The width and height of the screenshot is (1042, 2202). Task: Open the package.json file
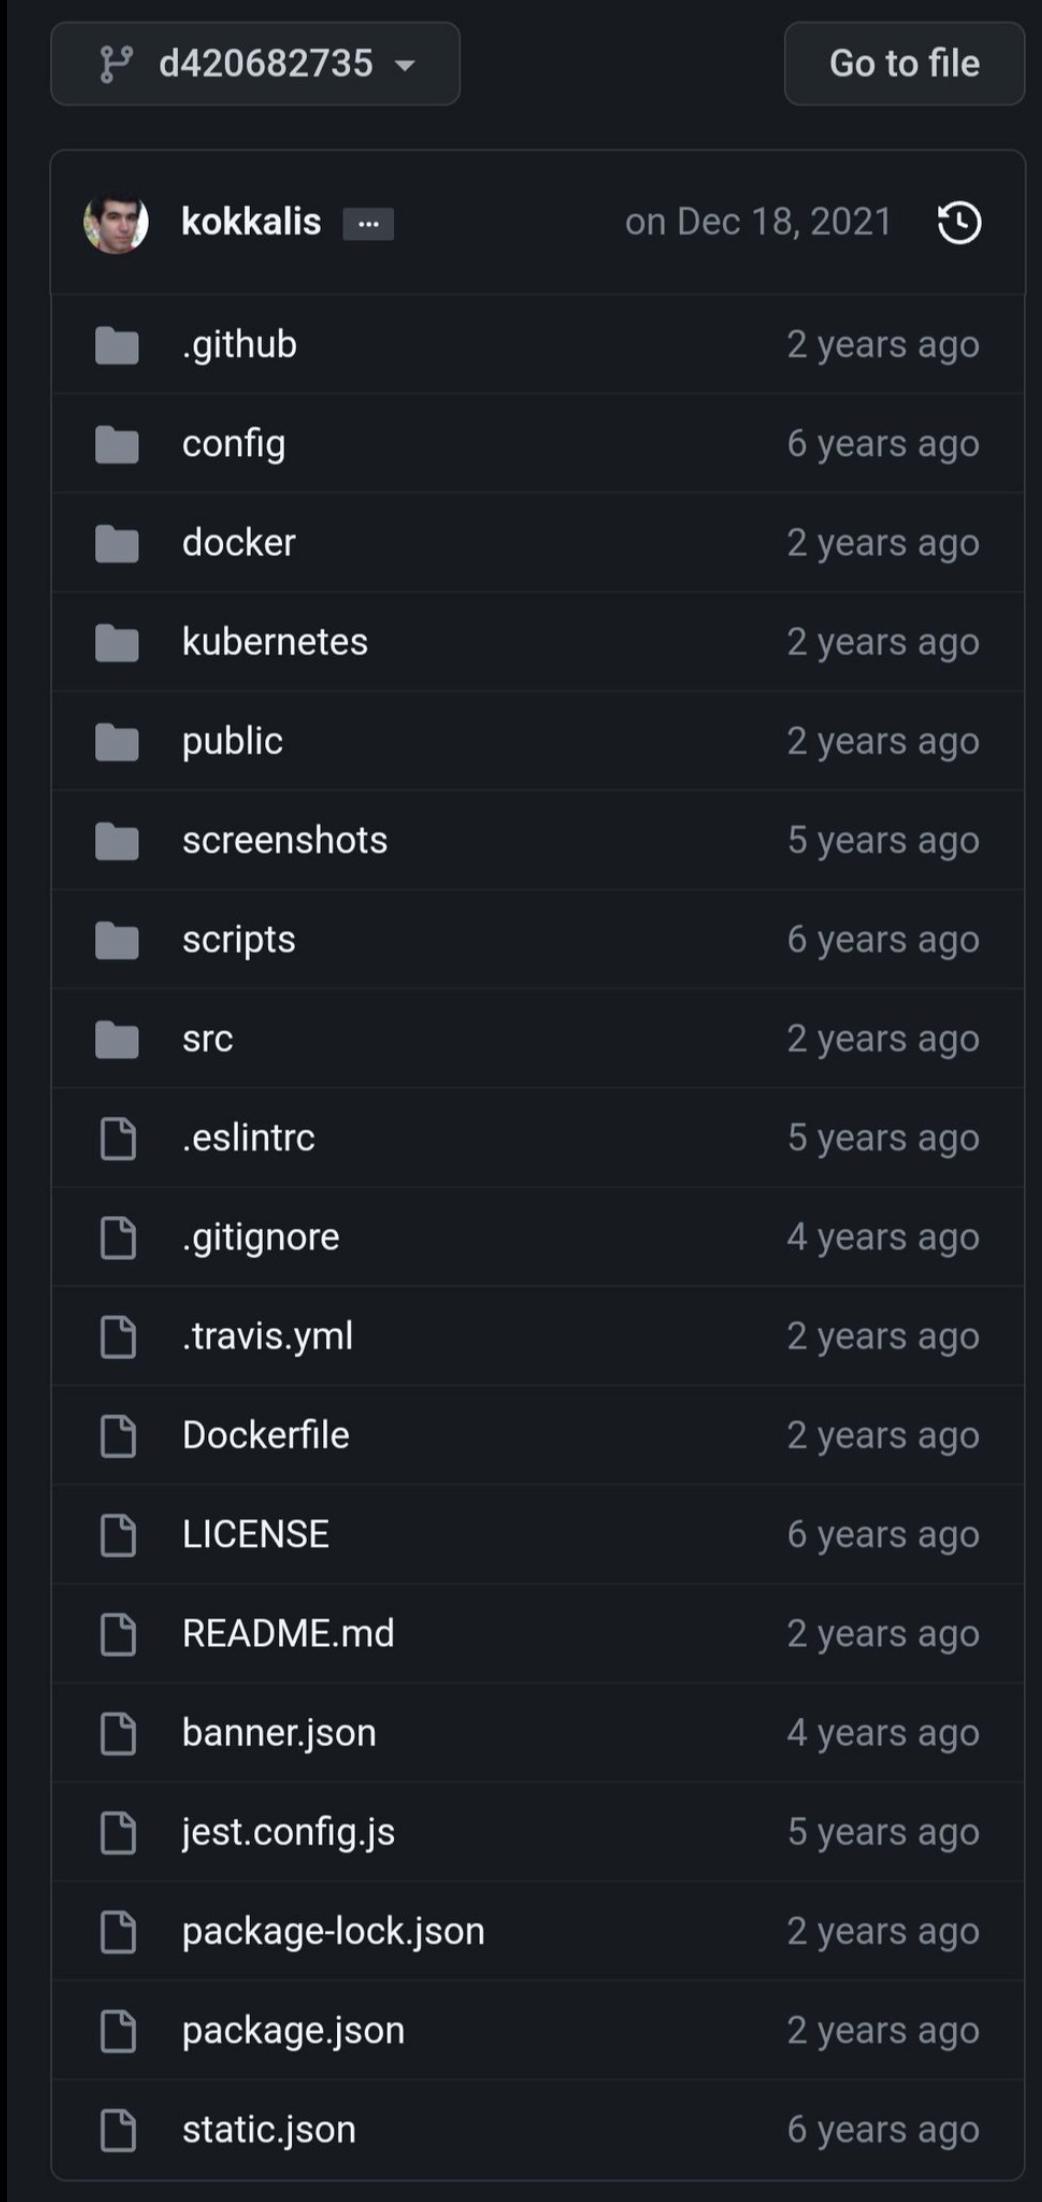pyautogui.click(x=293, y=2031)
